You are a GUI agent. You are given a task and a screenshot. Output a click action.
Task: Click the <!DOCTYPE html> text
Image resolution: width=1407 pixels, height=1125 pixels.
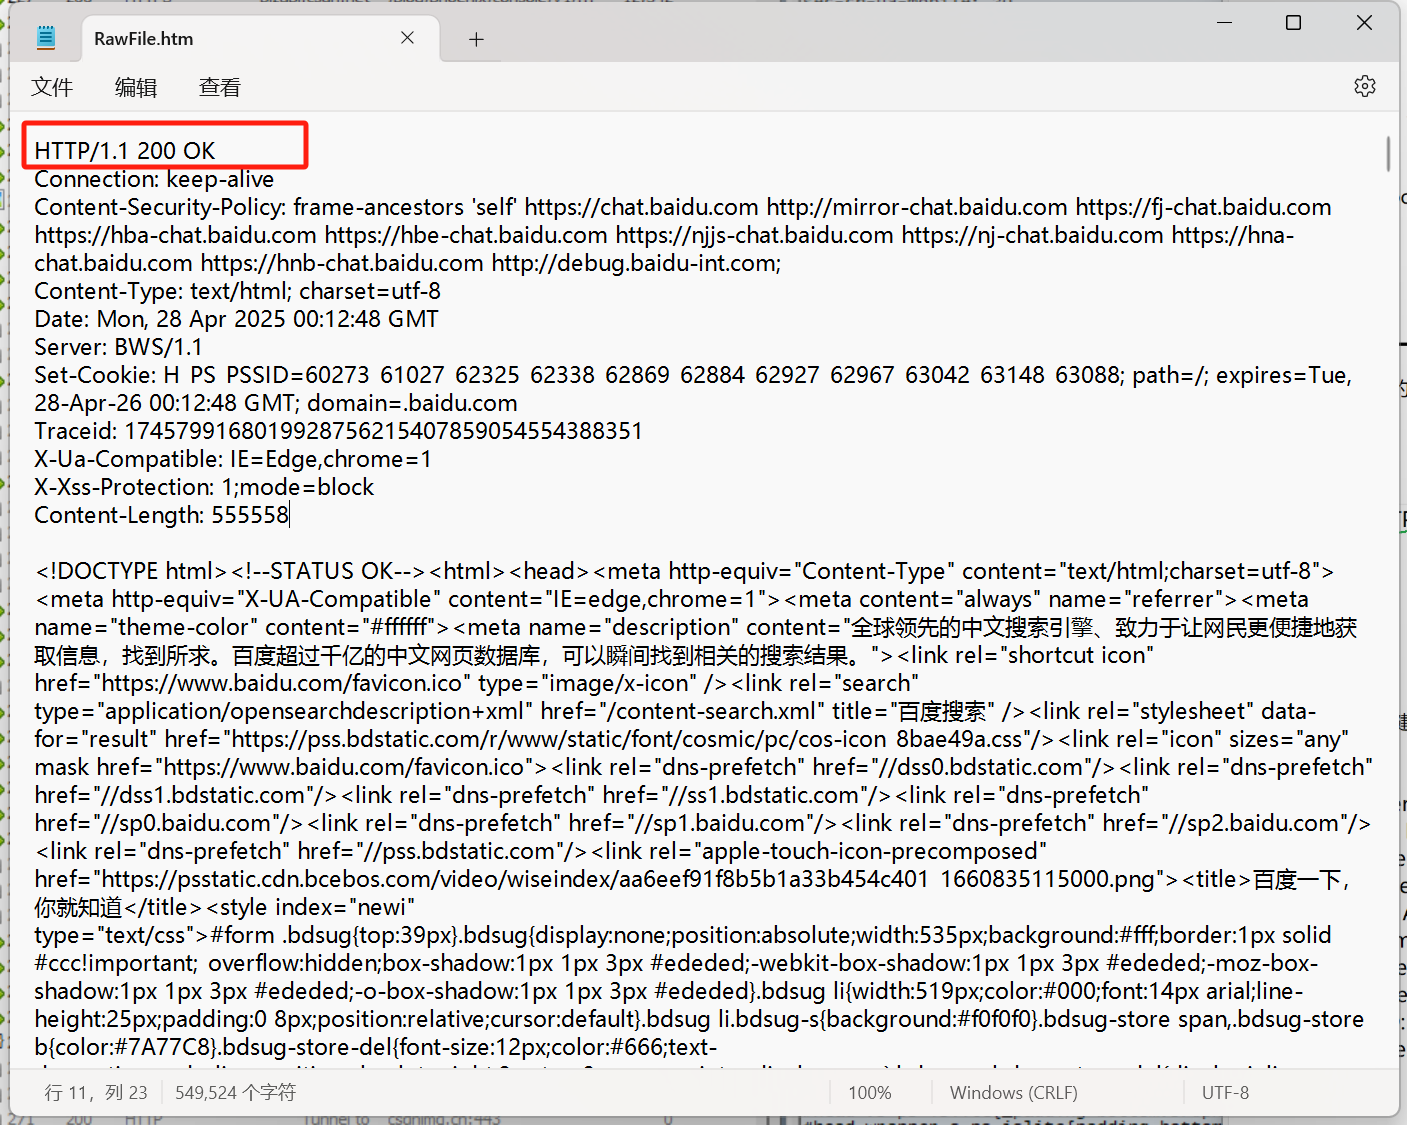131,571
